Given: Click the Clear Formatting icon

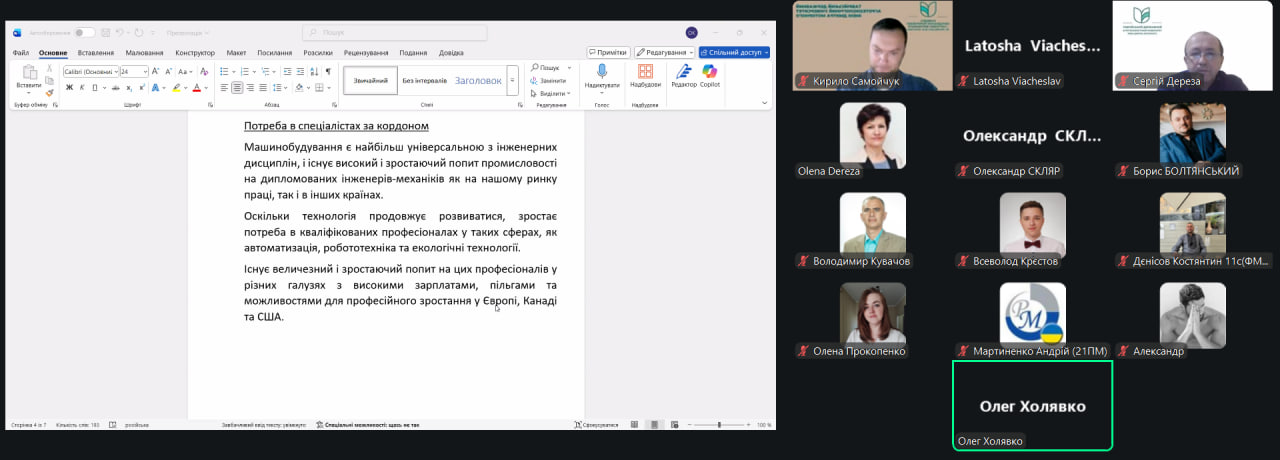Looking at the screenshot, I should [205, 71].
